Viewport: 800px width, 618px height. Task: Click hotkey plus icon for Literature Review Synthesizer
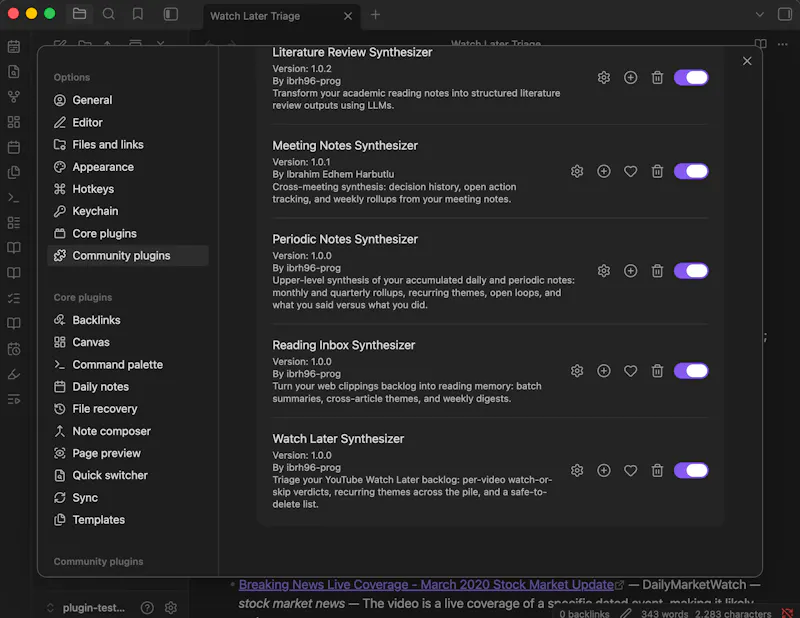pos(631,78)
